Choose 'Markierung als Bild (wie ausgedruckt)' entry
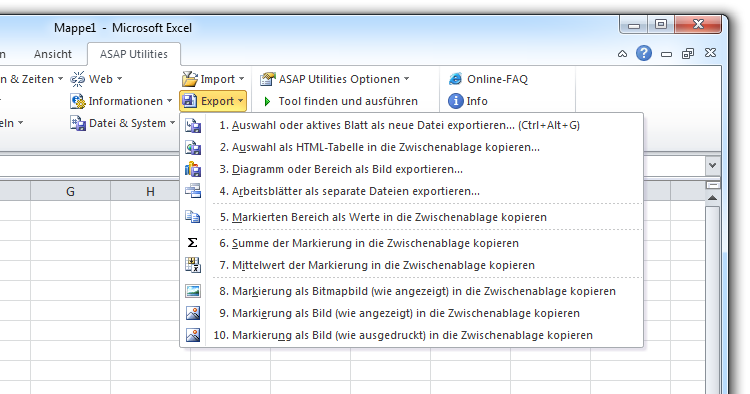This screenshot has width=750, height=394. click(x=412, y=335)
